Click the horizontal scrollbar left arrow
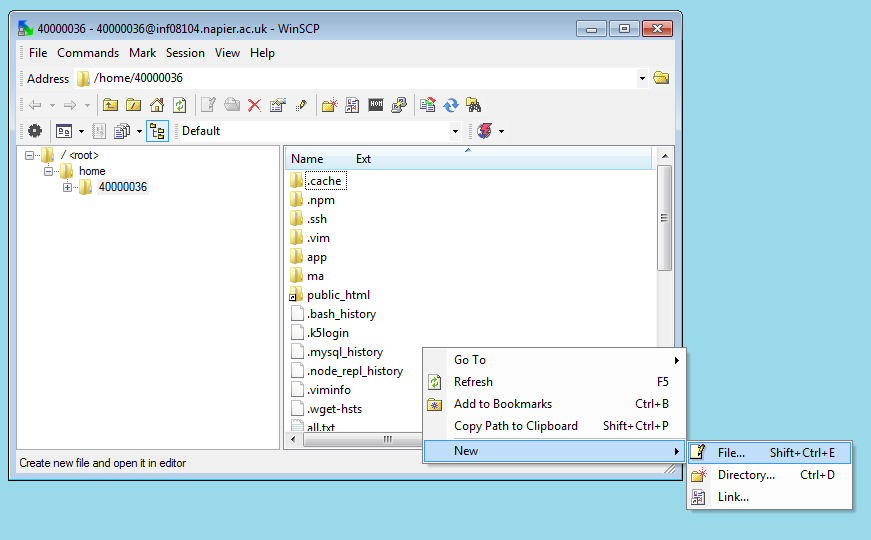This screenshot has height=540, width=871. (x=294, y=439)
